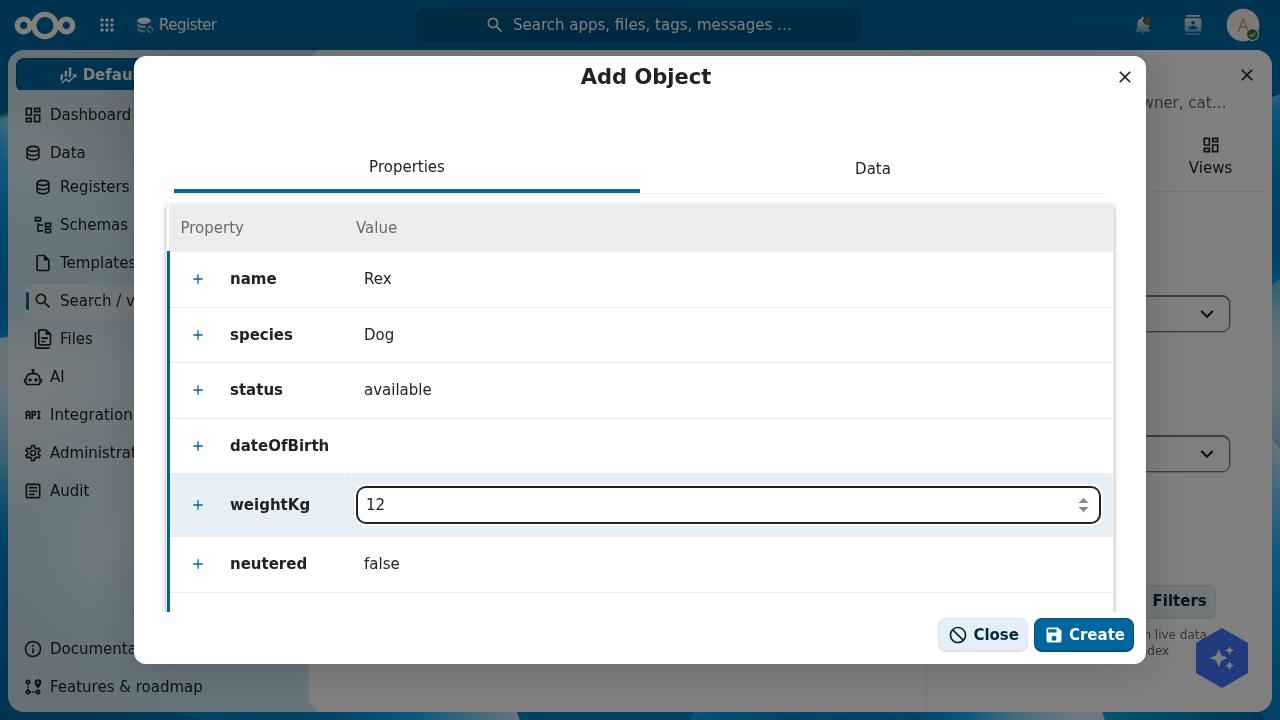Open the user avatar menu
The image size is (1280, 720).
[x=1242, y=25]
